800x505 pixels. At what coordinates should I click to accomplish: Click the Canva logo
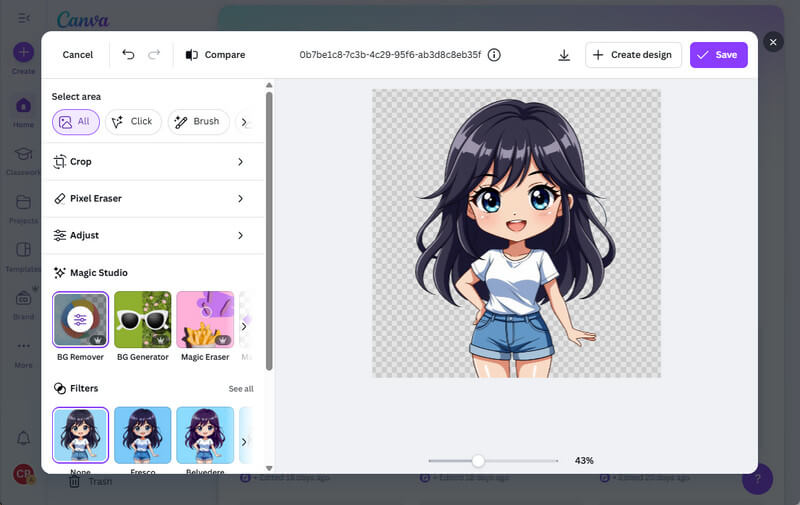[83, 20]
